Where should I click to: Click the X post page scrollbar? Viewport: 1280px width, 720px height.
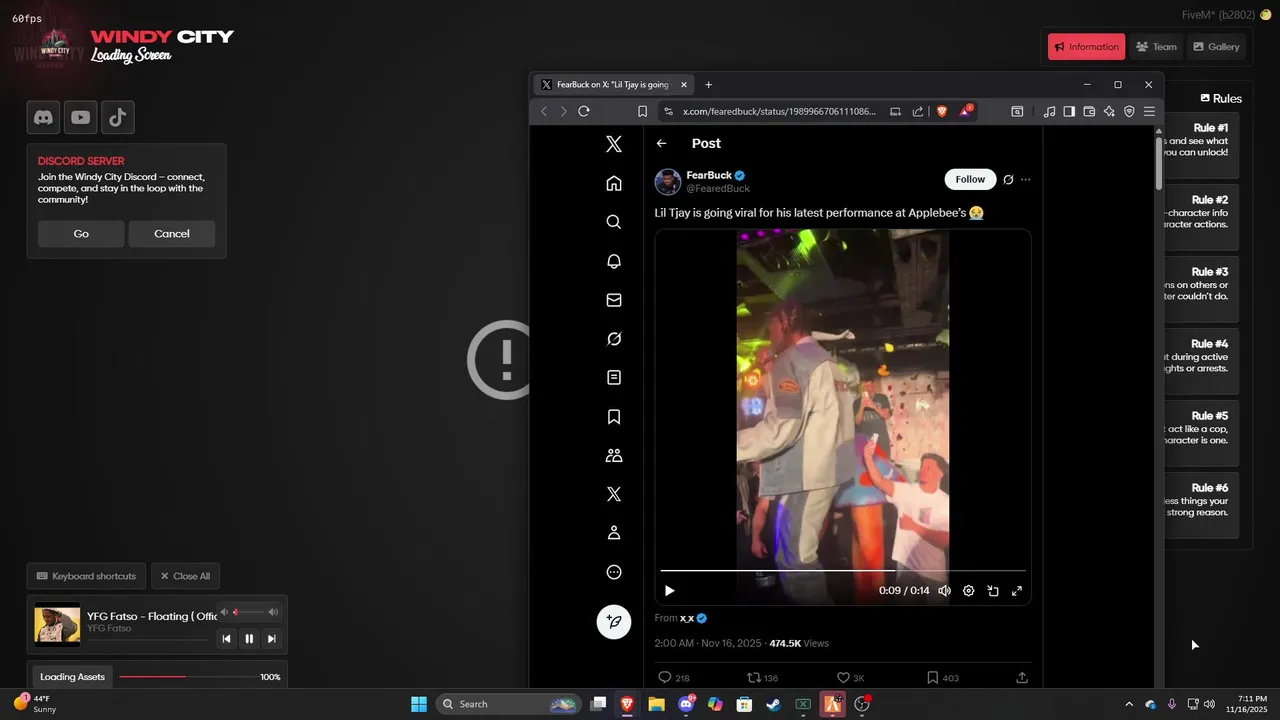coord(1159,163)
